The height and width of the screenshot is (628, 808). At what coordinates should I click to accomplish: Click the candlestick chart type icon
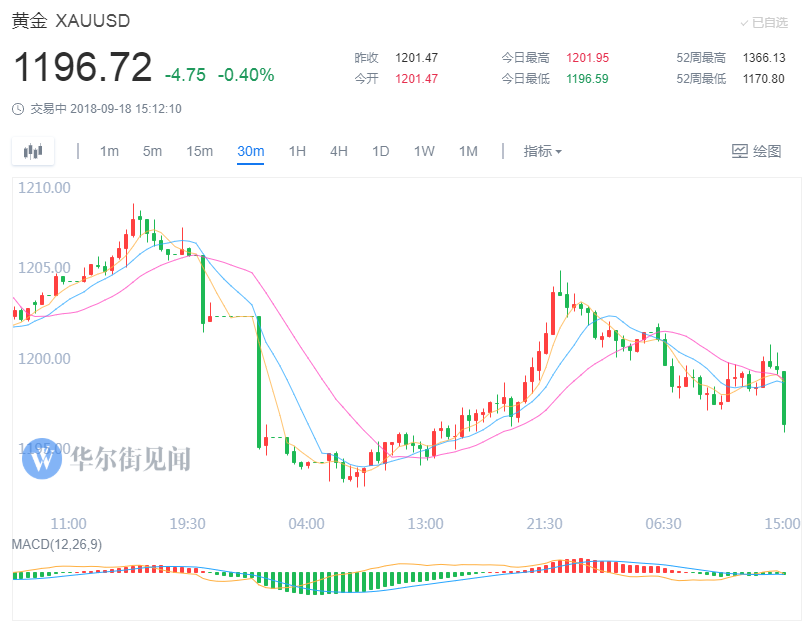click(33, 151)
